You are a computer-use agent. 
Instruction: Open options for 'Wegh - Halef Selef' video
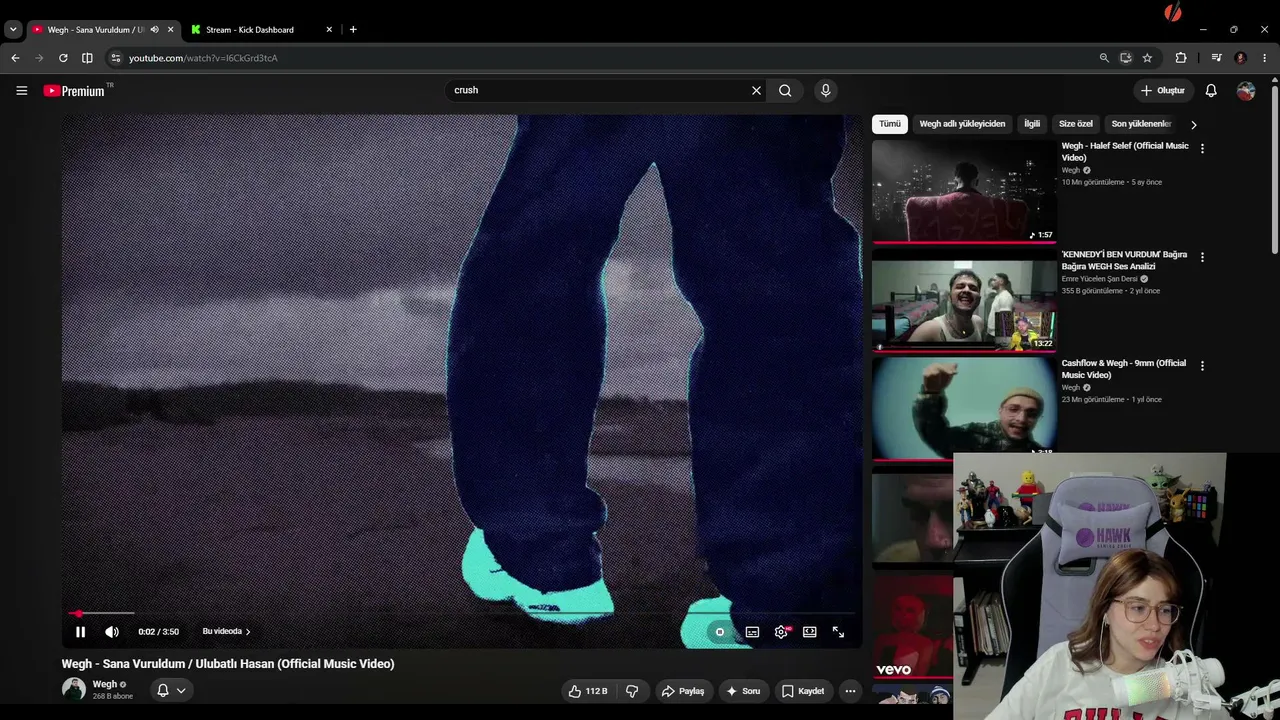pyautogui.click(x=1202, y=148)
